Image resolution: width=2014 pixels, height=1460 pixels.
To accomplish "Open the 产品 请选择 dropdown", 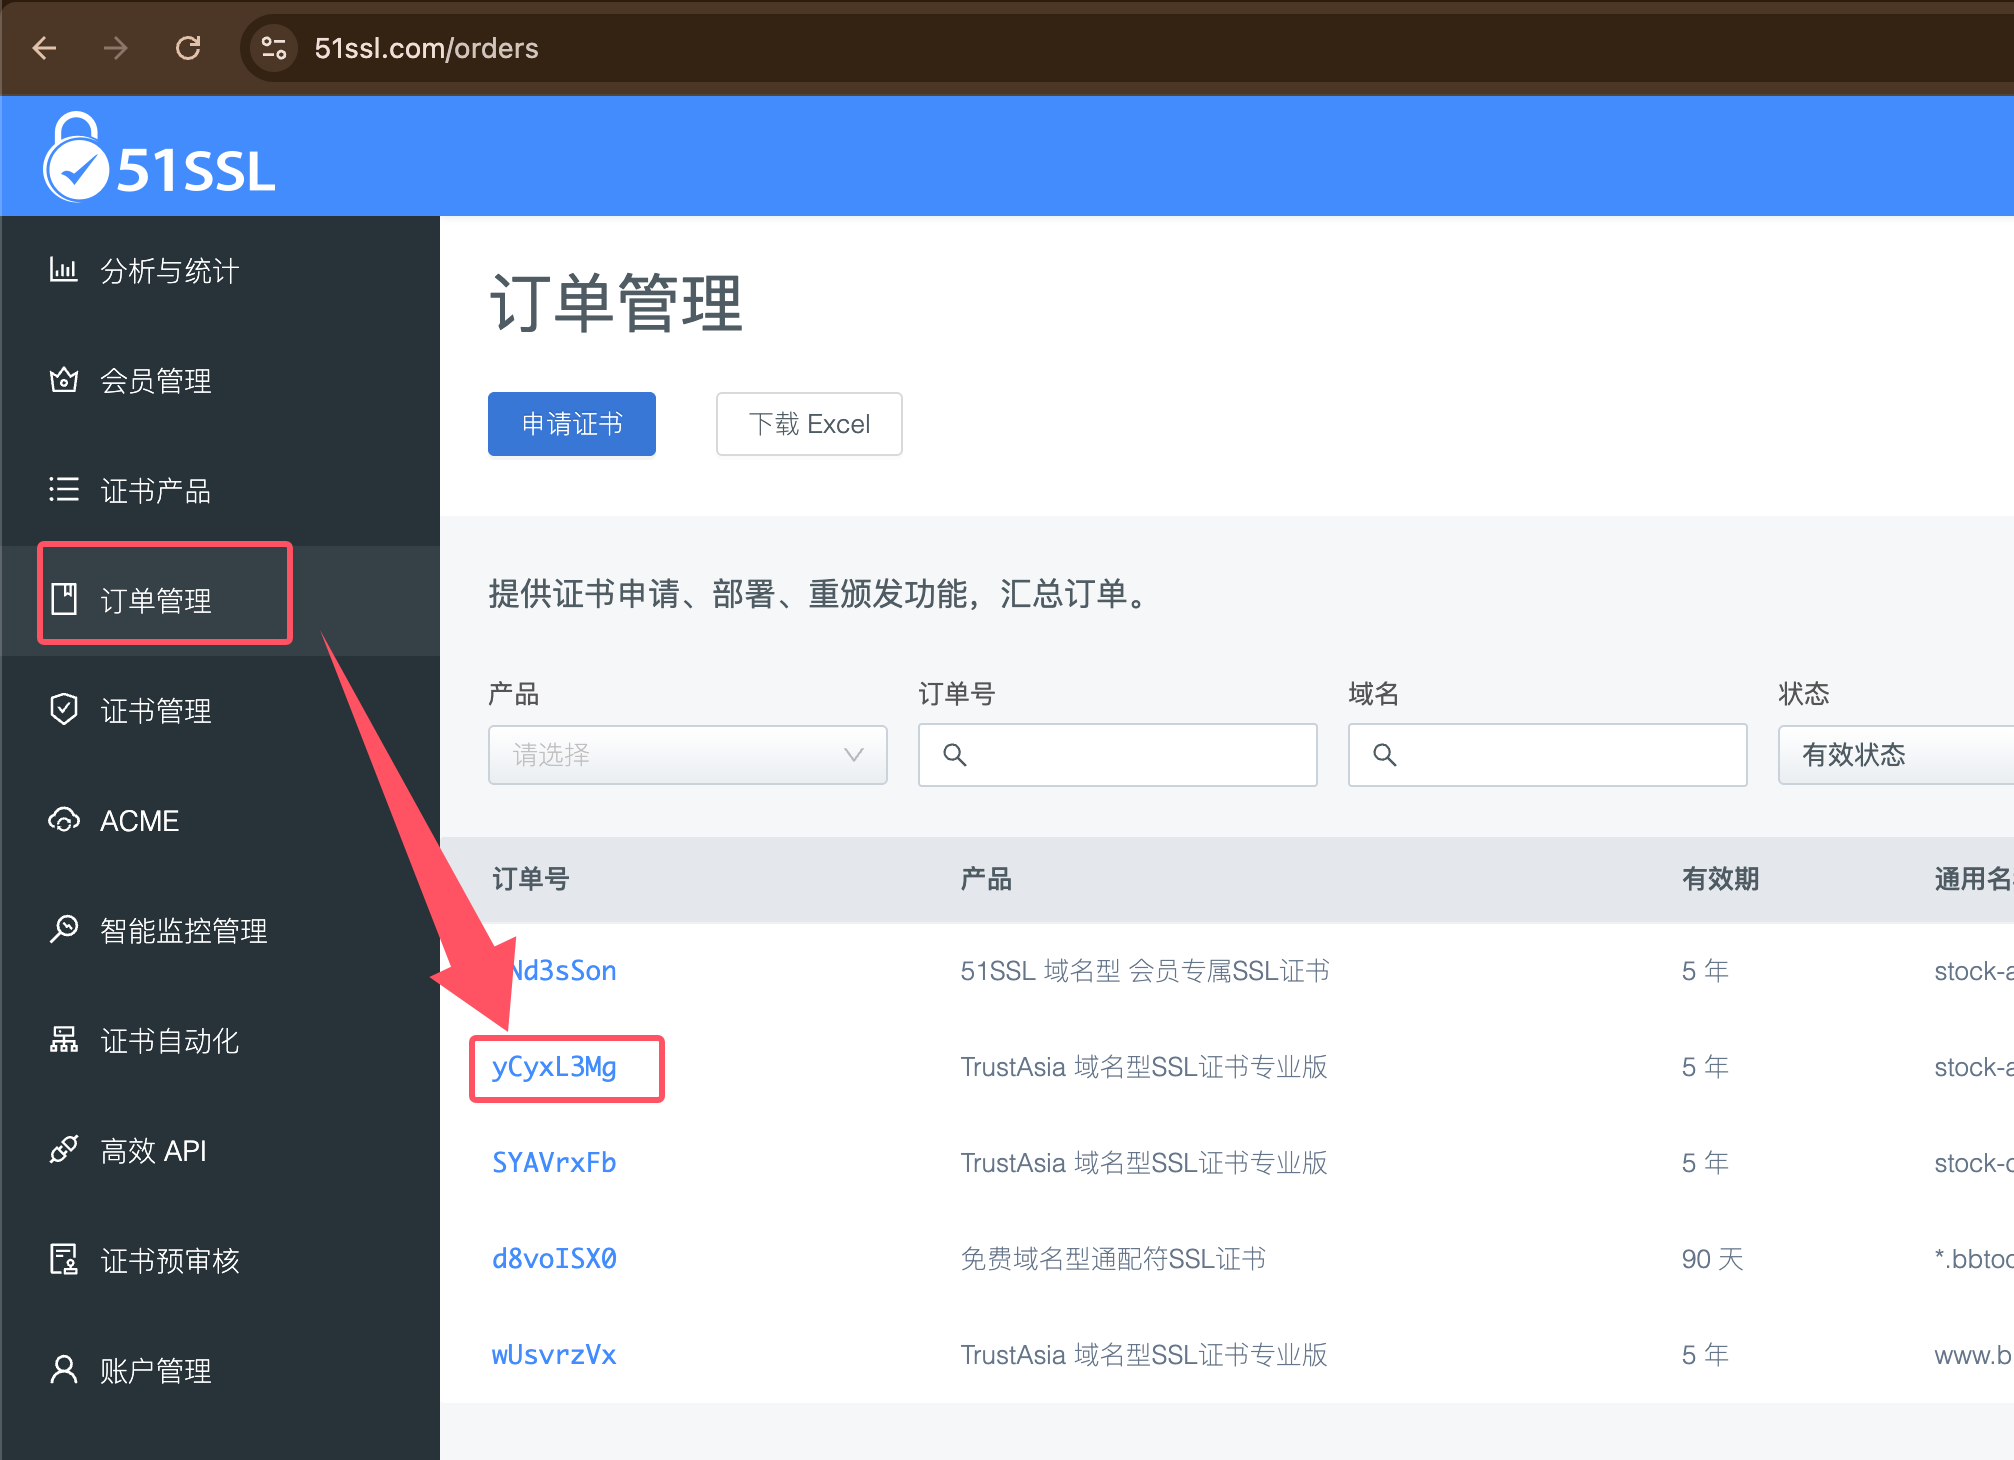I will (687, 755).
